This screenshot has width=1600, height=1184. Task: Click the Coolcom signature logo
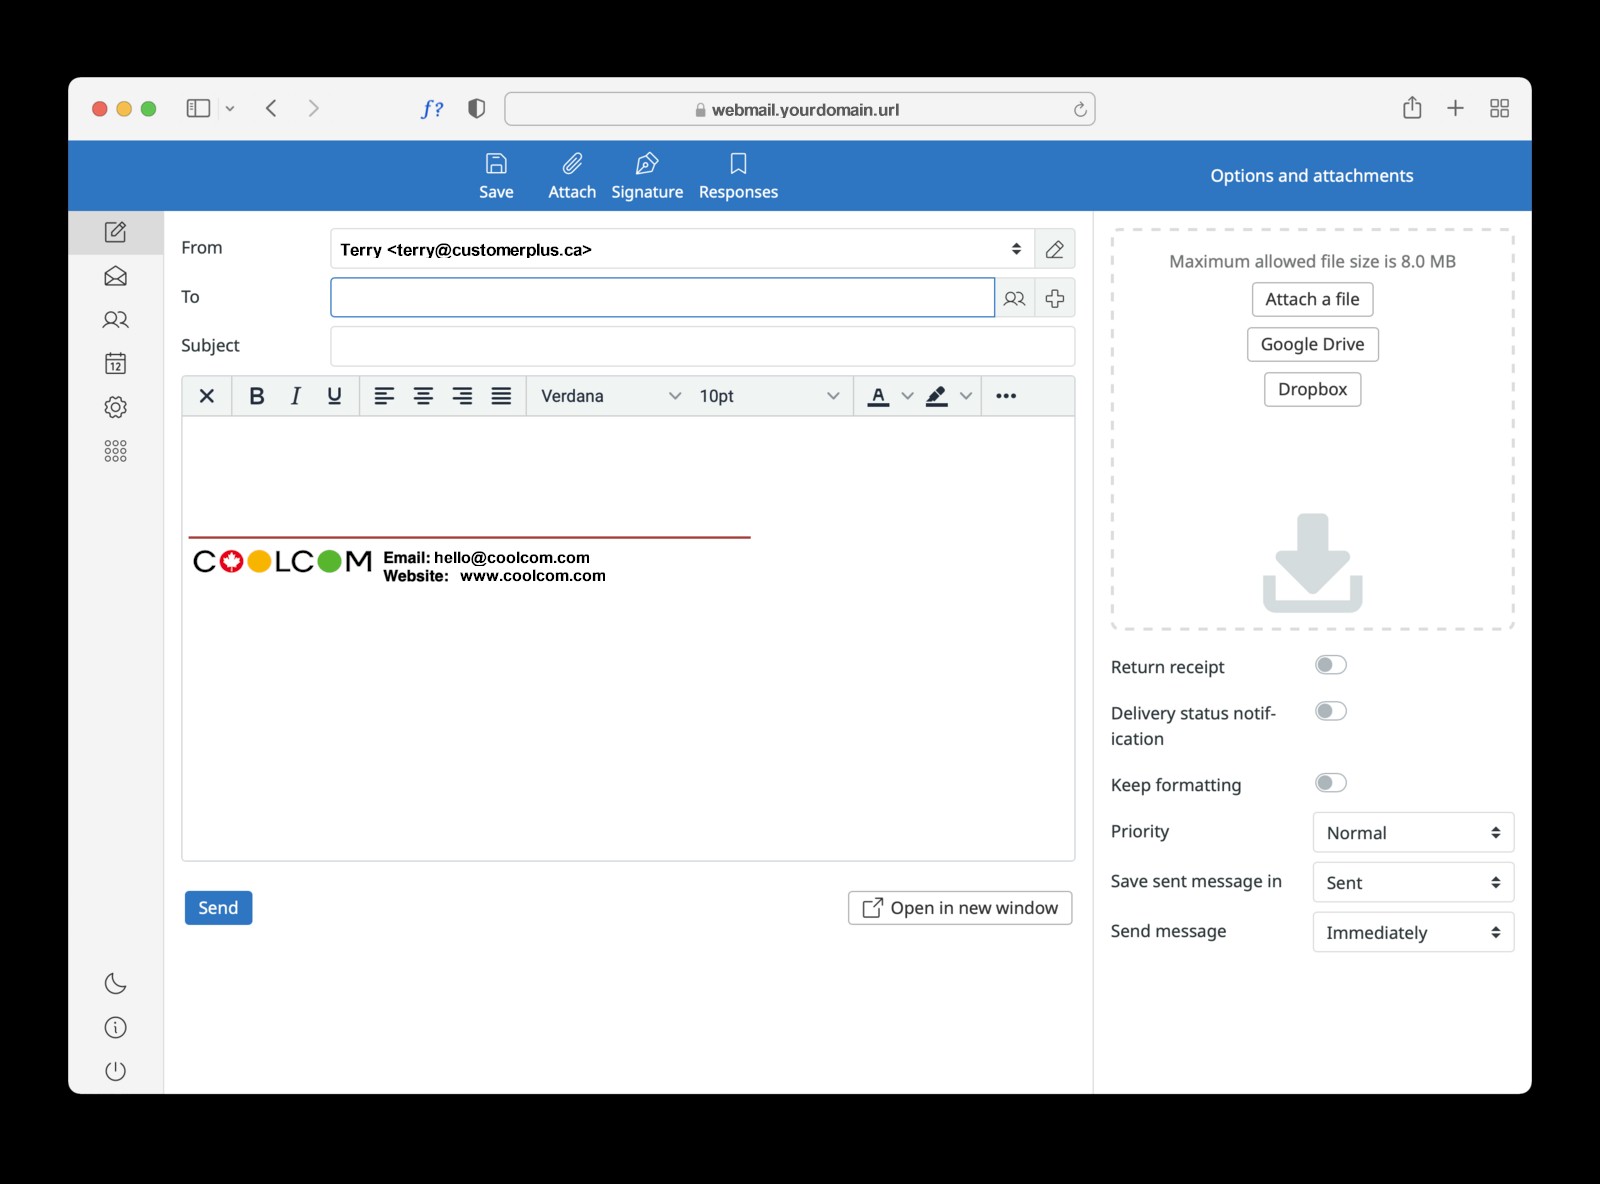click(x=282, y=562)
